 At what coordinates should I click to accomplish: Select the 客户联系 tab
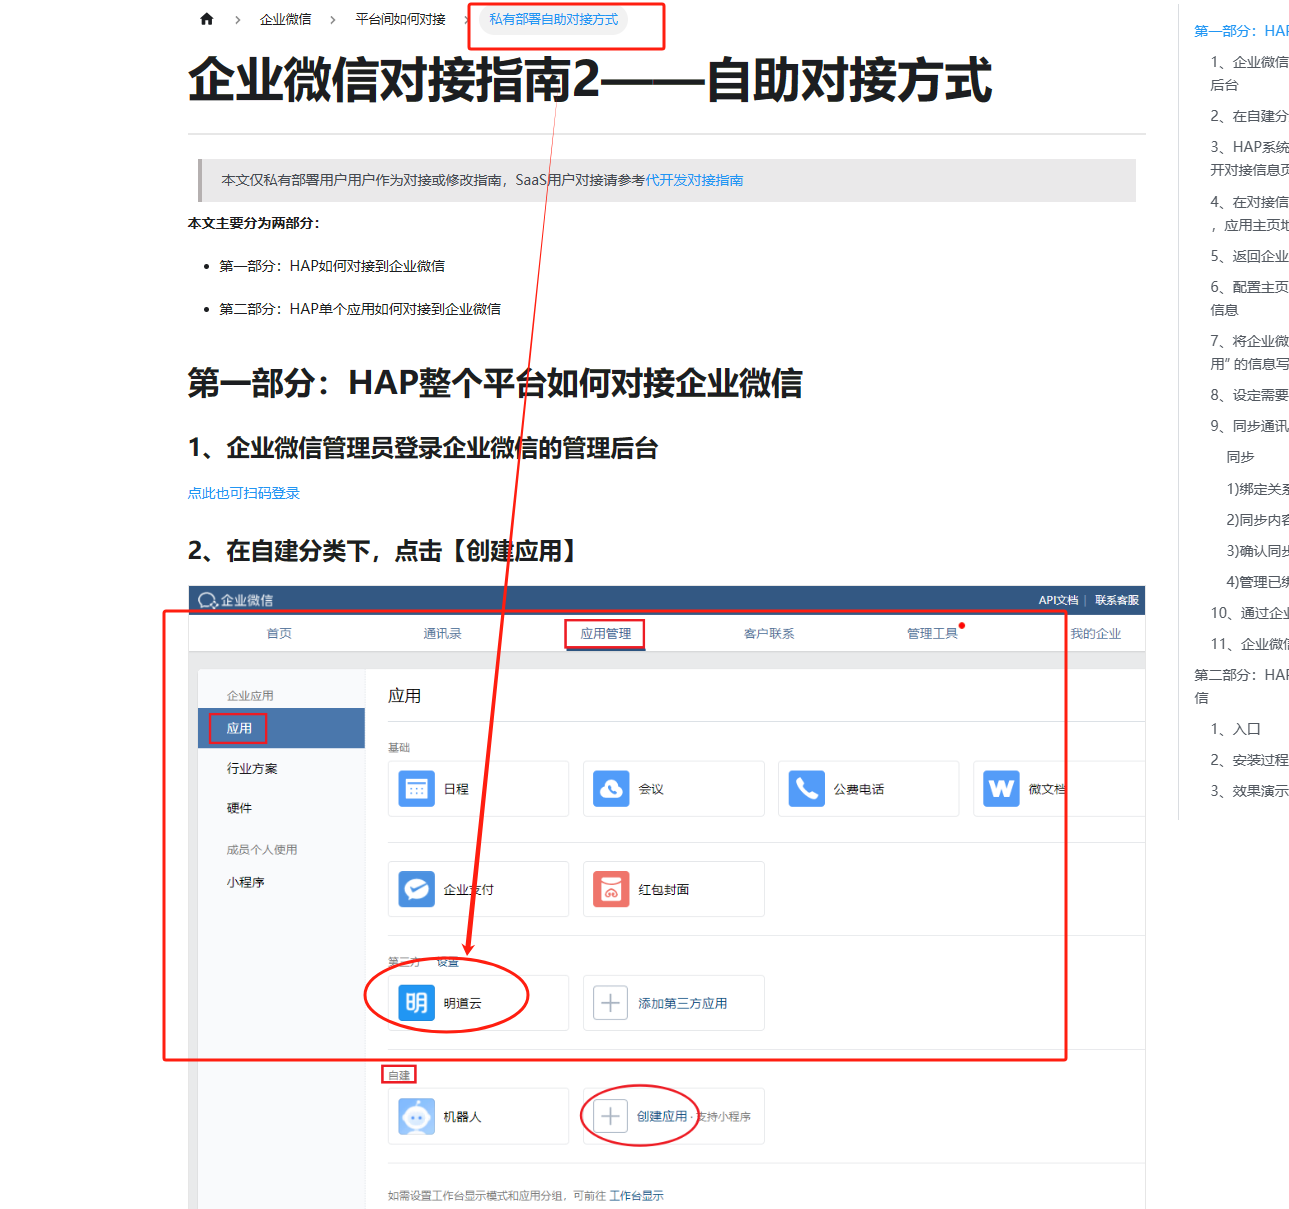pos(769,633)
